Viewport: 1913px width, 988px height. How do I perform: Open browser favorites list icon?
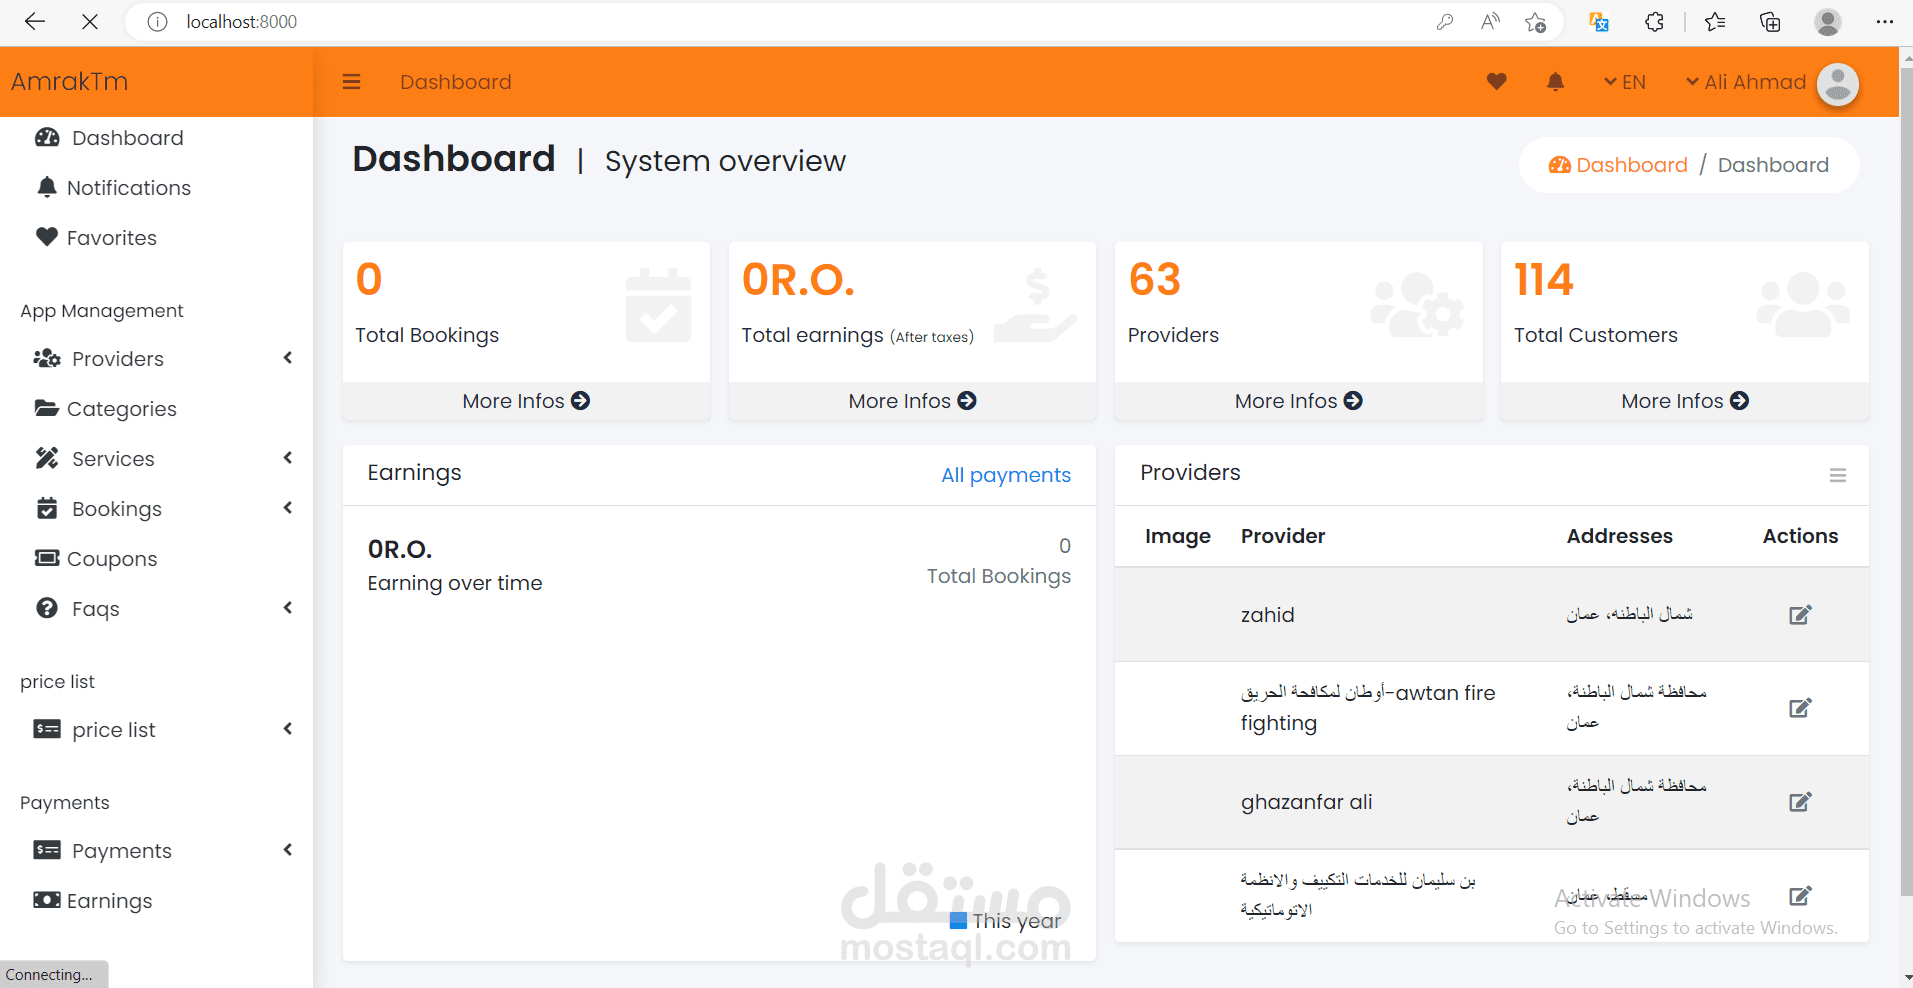[x=1715, y=22]
